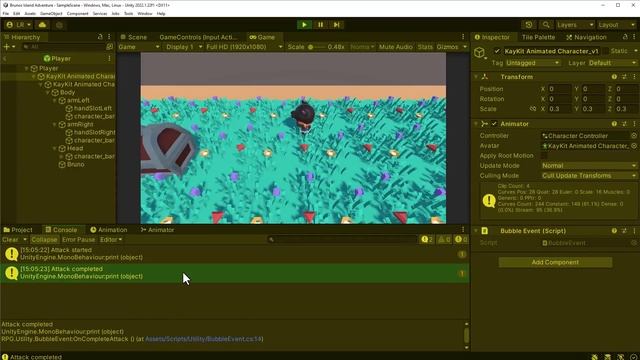Viewport: 640px width, 360px height.
Task: Switch to the Animation tab
Action: pyautogui.click(x=109, y=230)
